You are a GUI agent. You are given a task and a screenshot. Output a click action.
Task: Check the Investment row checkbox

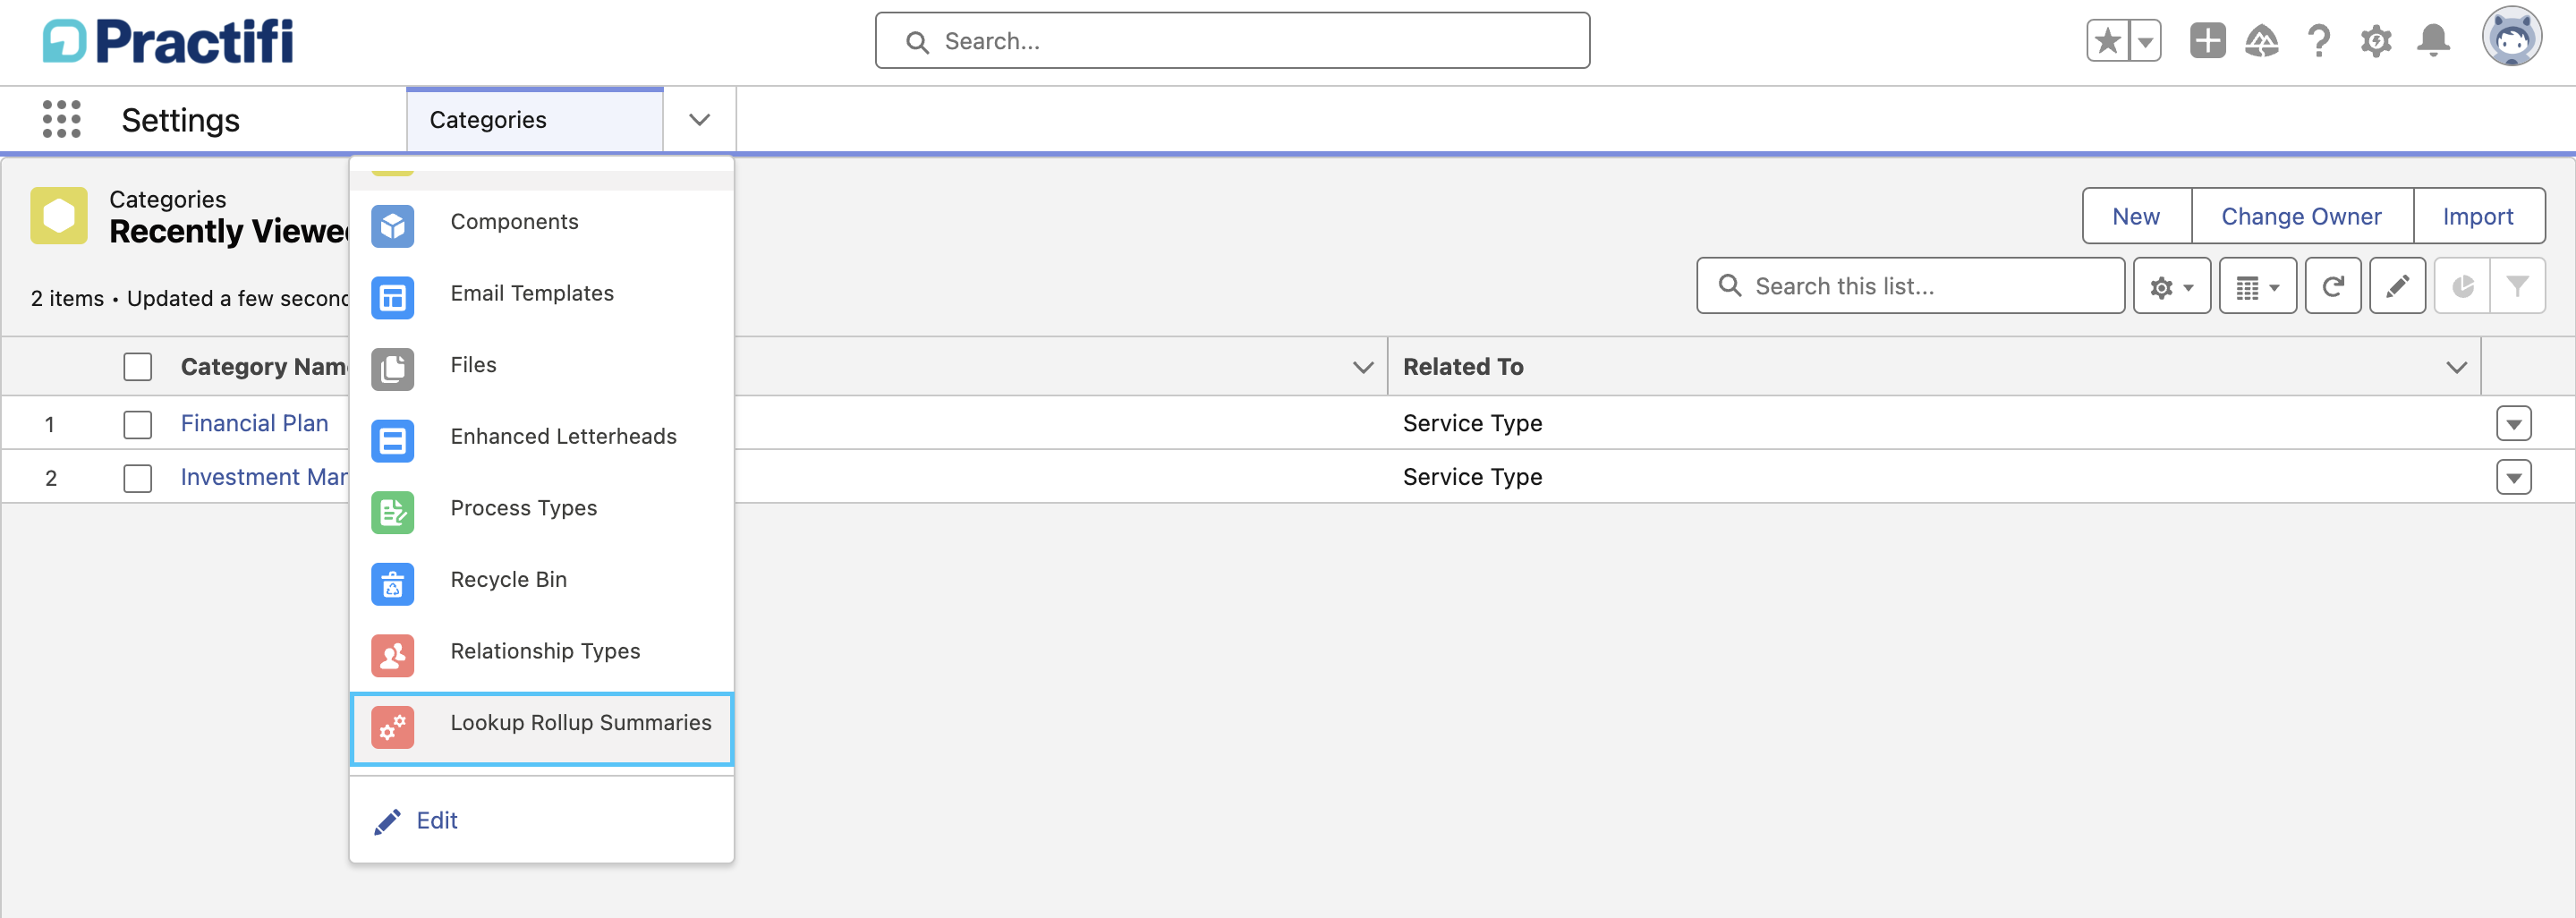coord(137,478)
